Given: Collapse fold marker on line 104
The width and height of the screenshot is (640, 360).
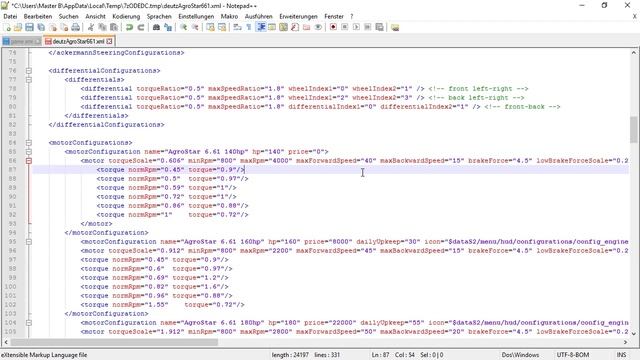Looking at the screenshot, I should [29, 322].
